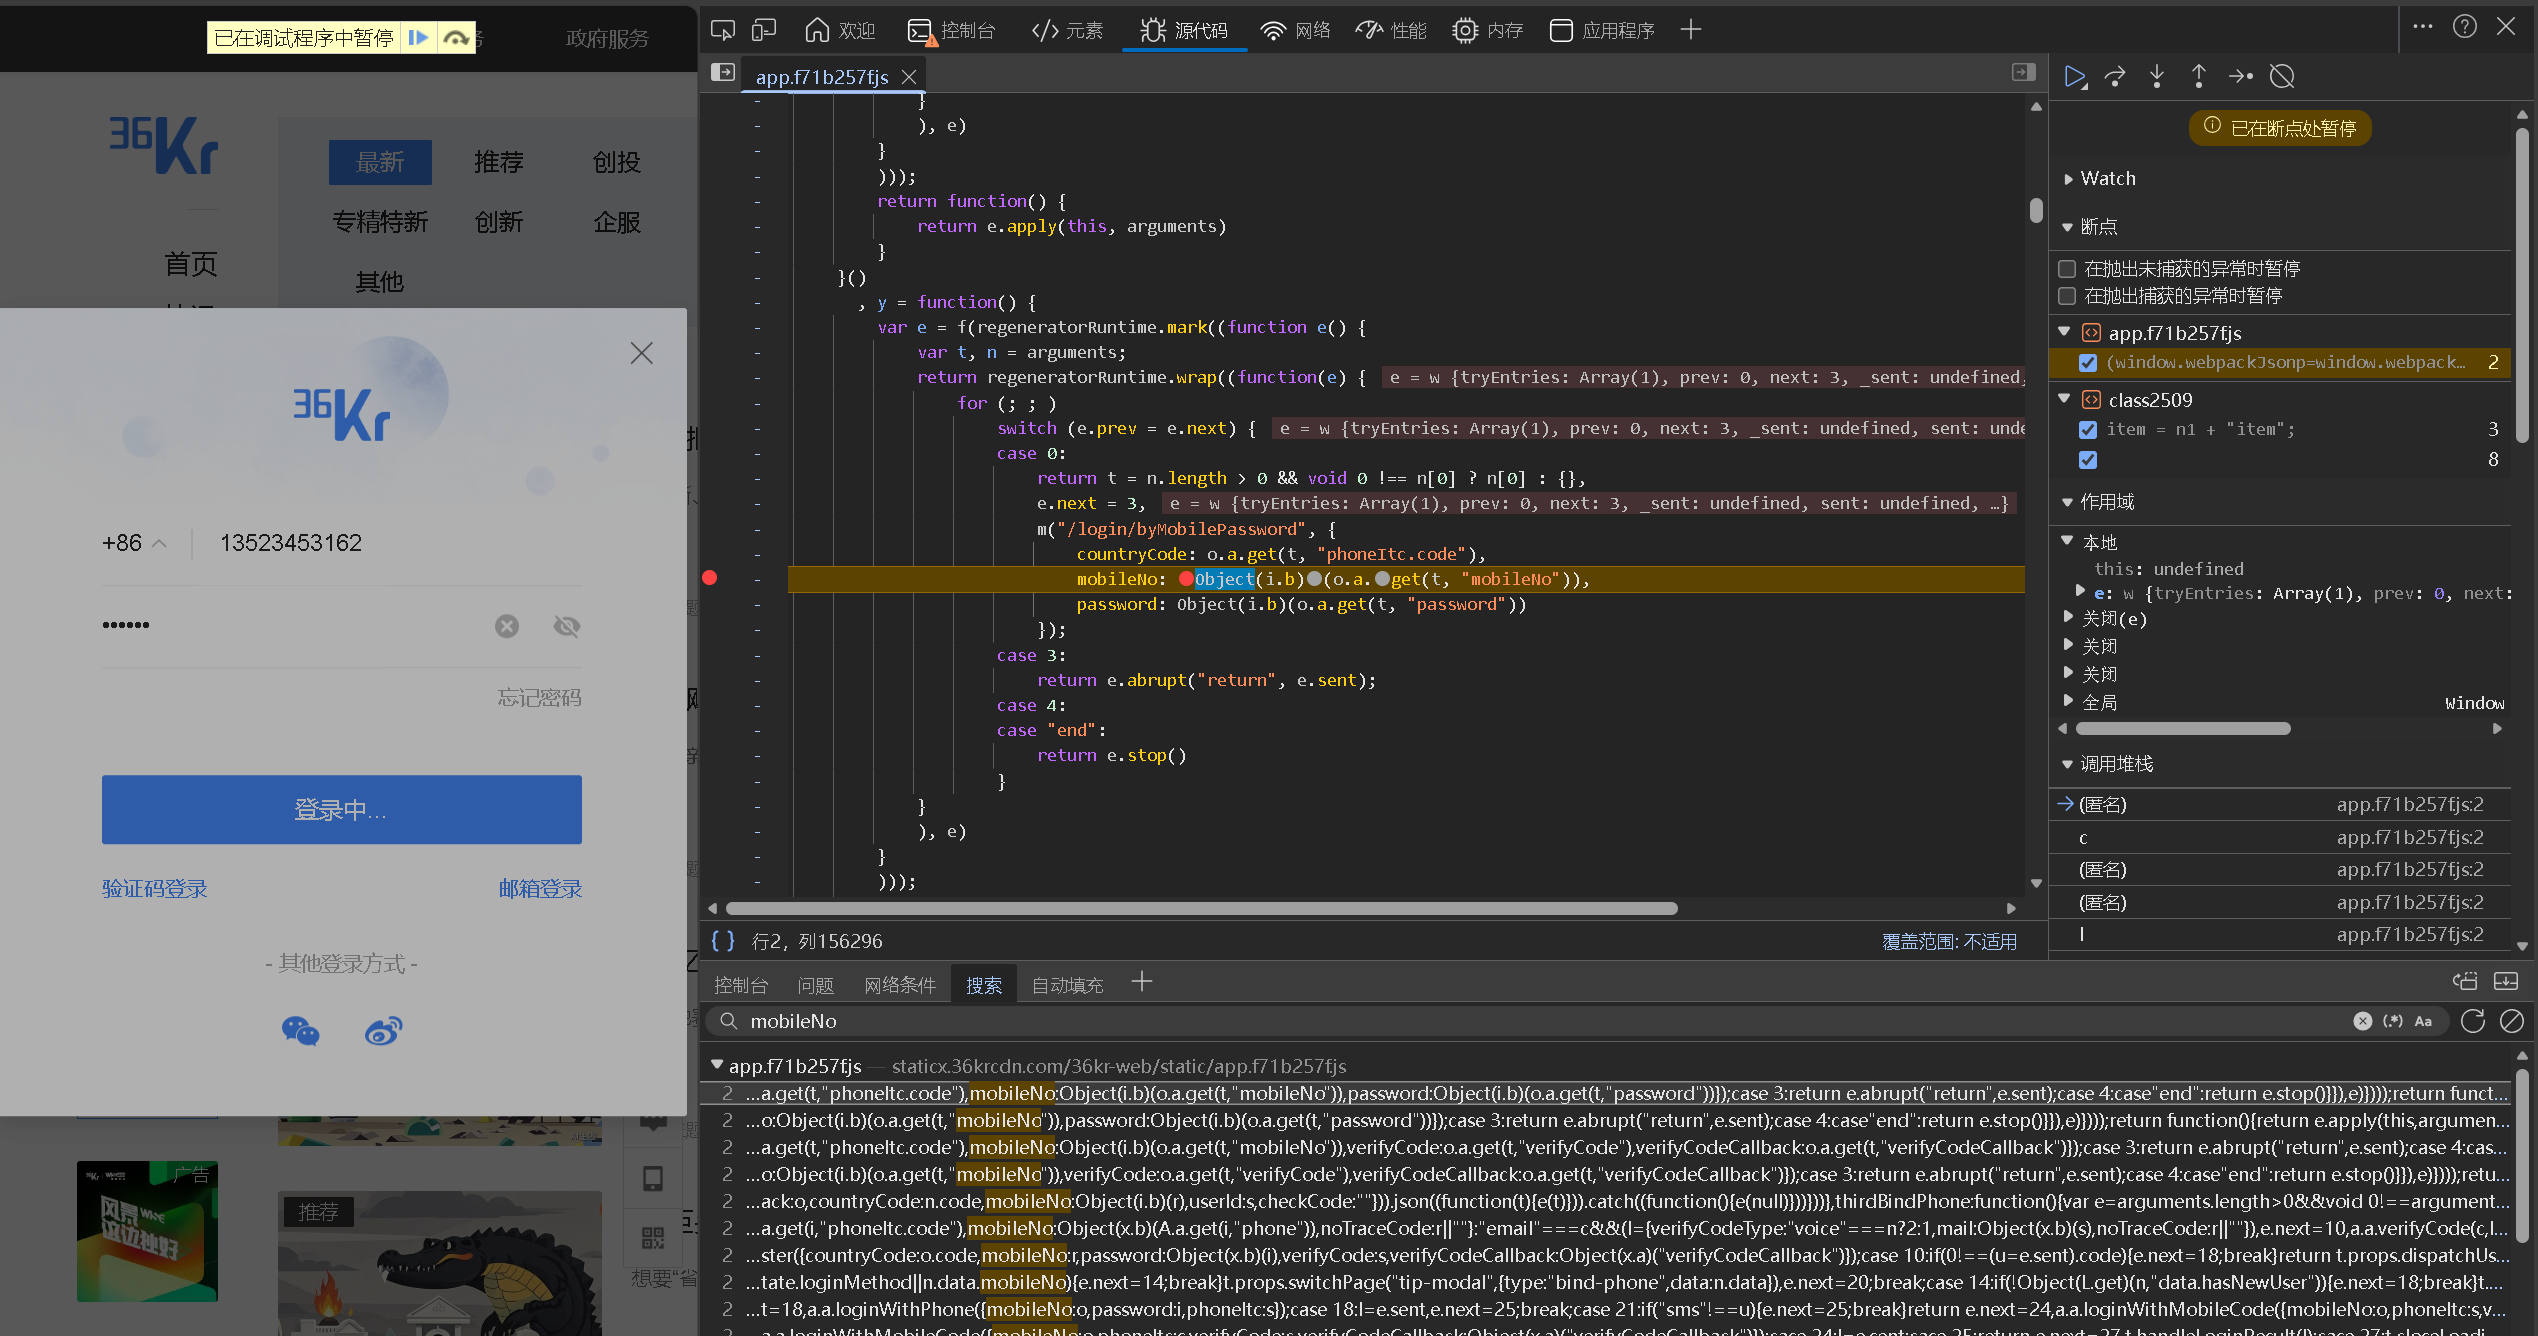This screenshot has height=1336, width=2538.
Task: Click the Resume script execution icon
Action: [2075, 77]
